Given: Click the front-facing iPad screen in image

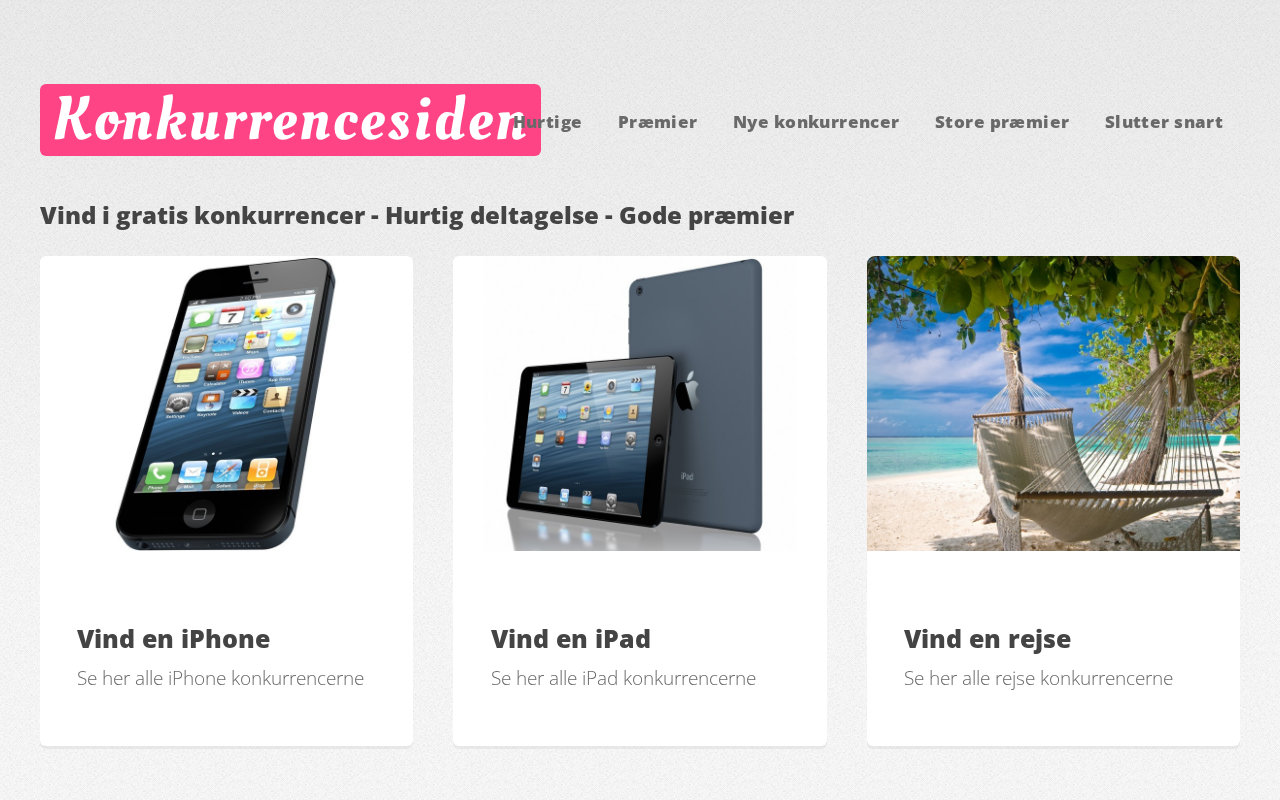Looking at the screenshot, I should click(584, 440).
